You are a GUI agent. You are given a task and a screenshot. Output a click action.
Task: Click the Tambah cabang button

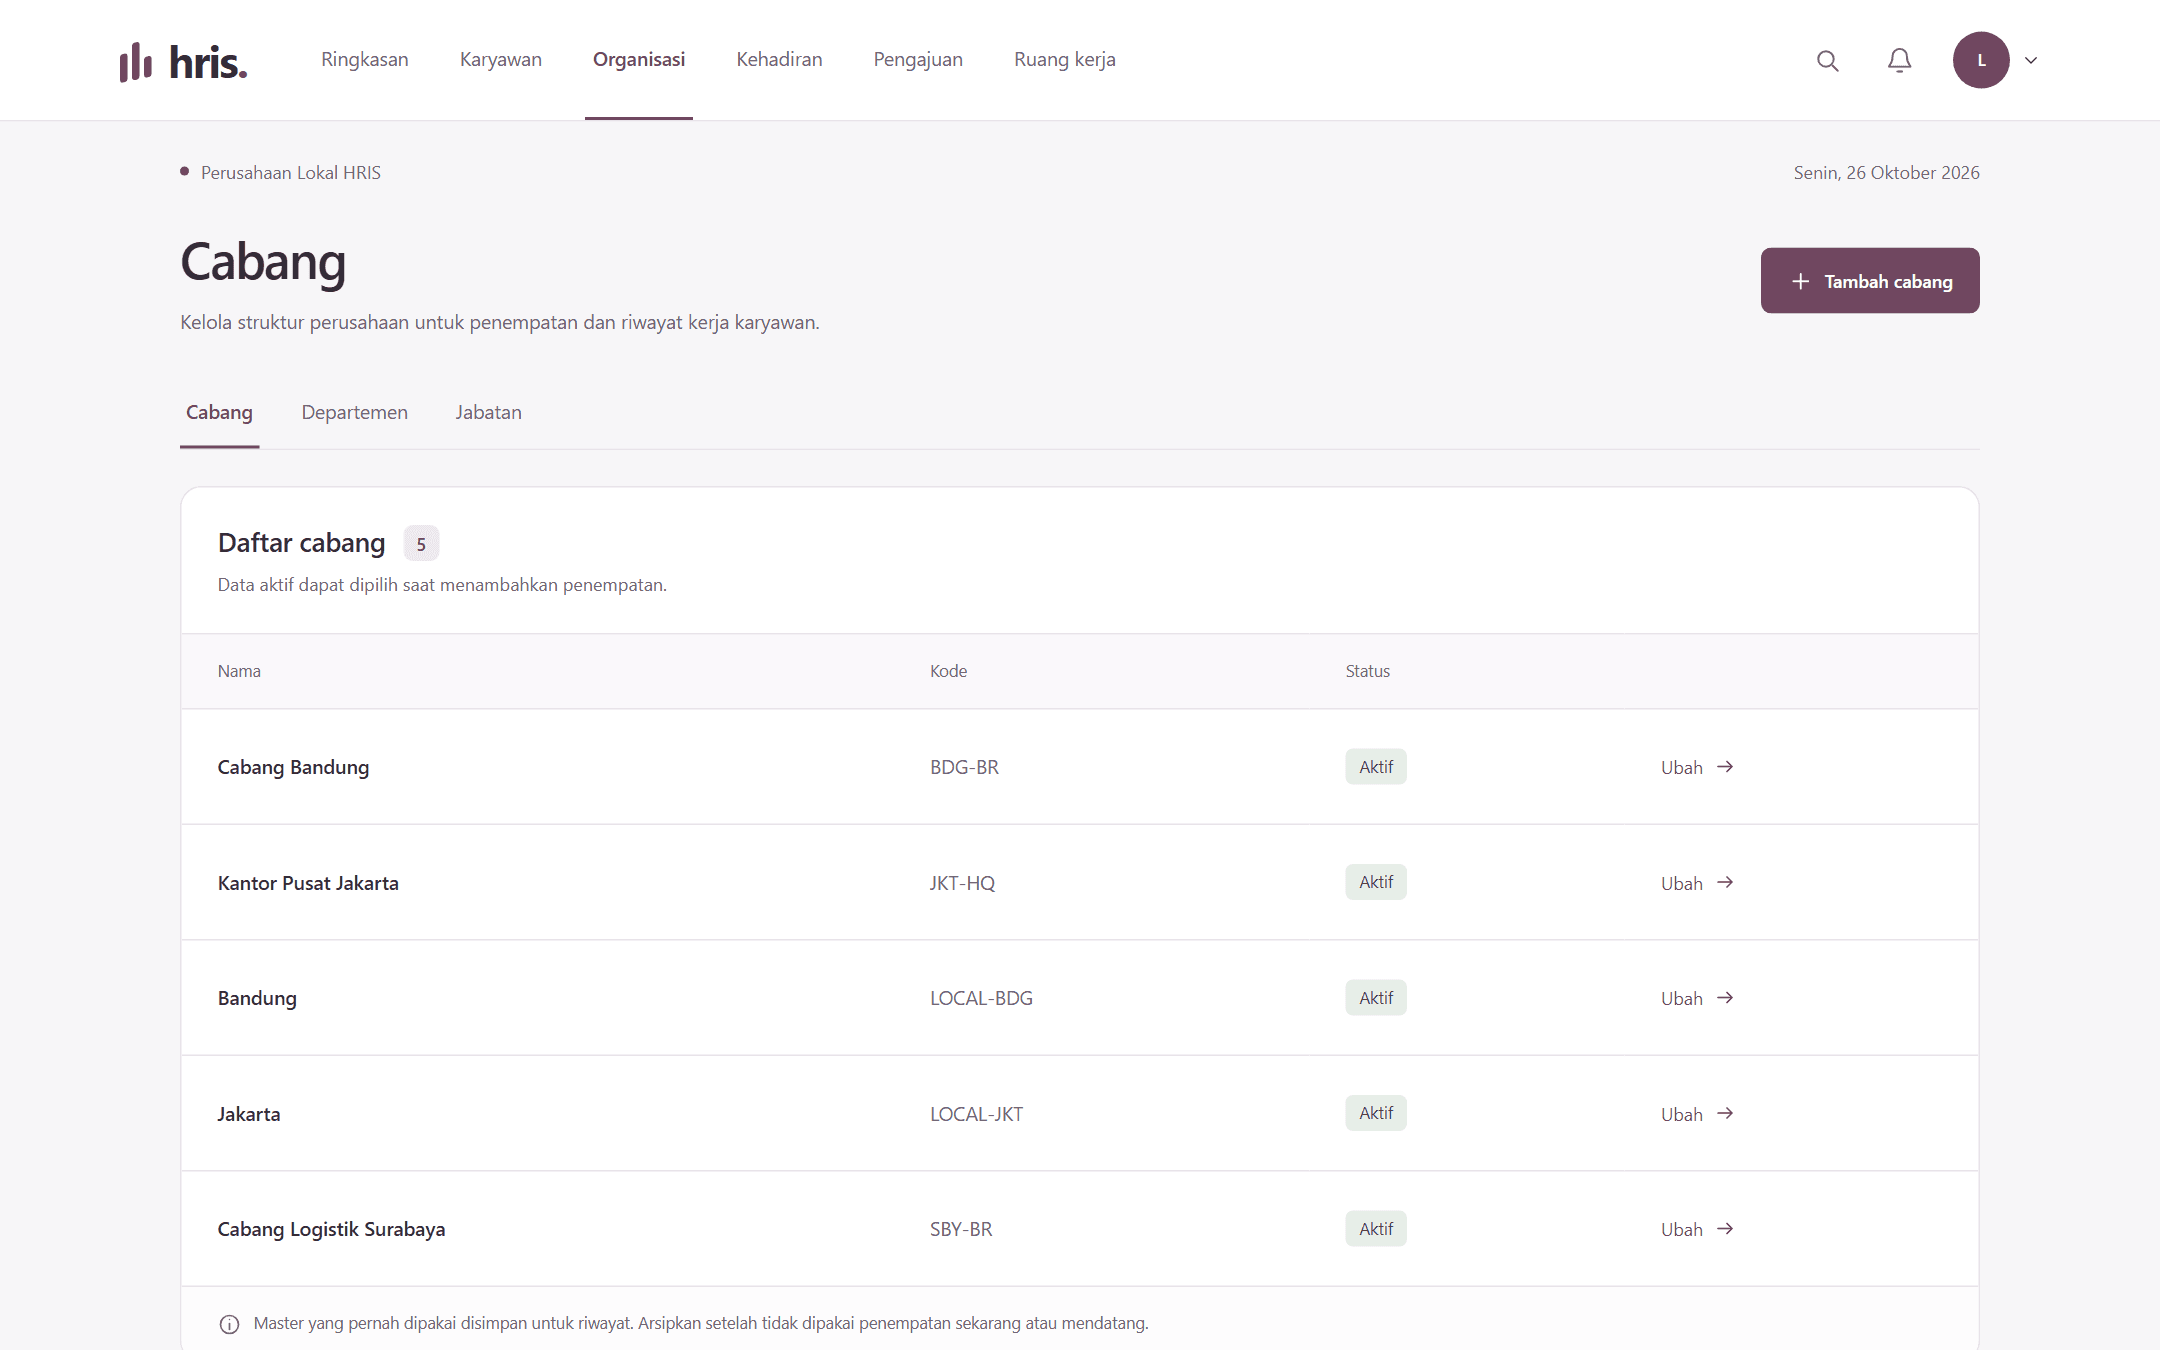[1870, 281]
